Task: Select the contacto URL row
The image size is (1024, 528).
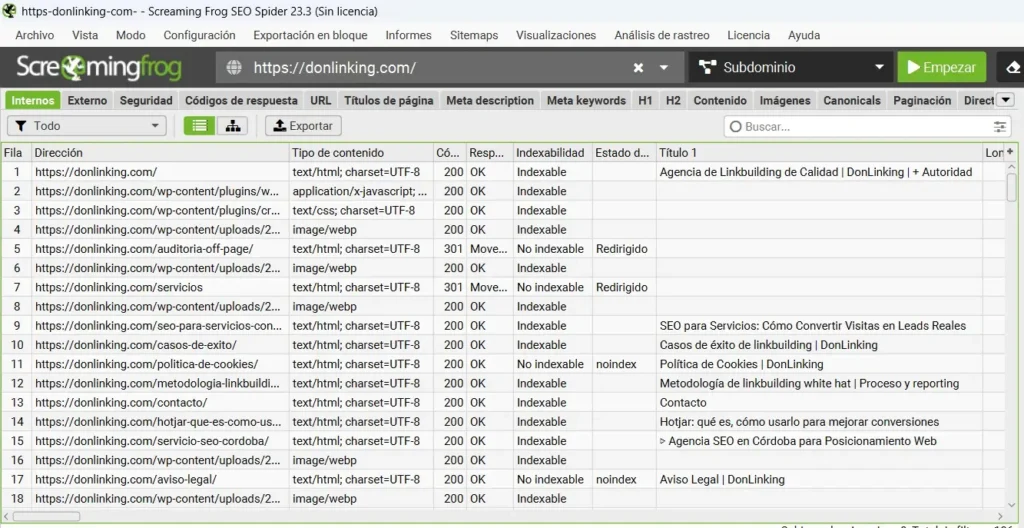Action: click(503, 403)
